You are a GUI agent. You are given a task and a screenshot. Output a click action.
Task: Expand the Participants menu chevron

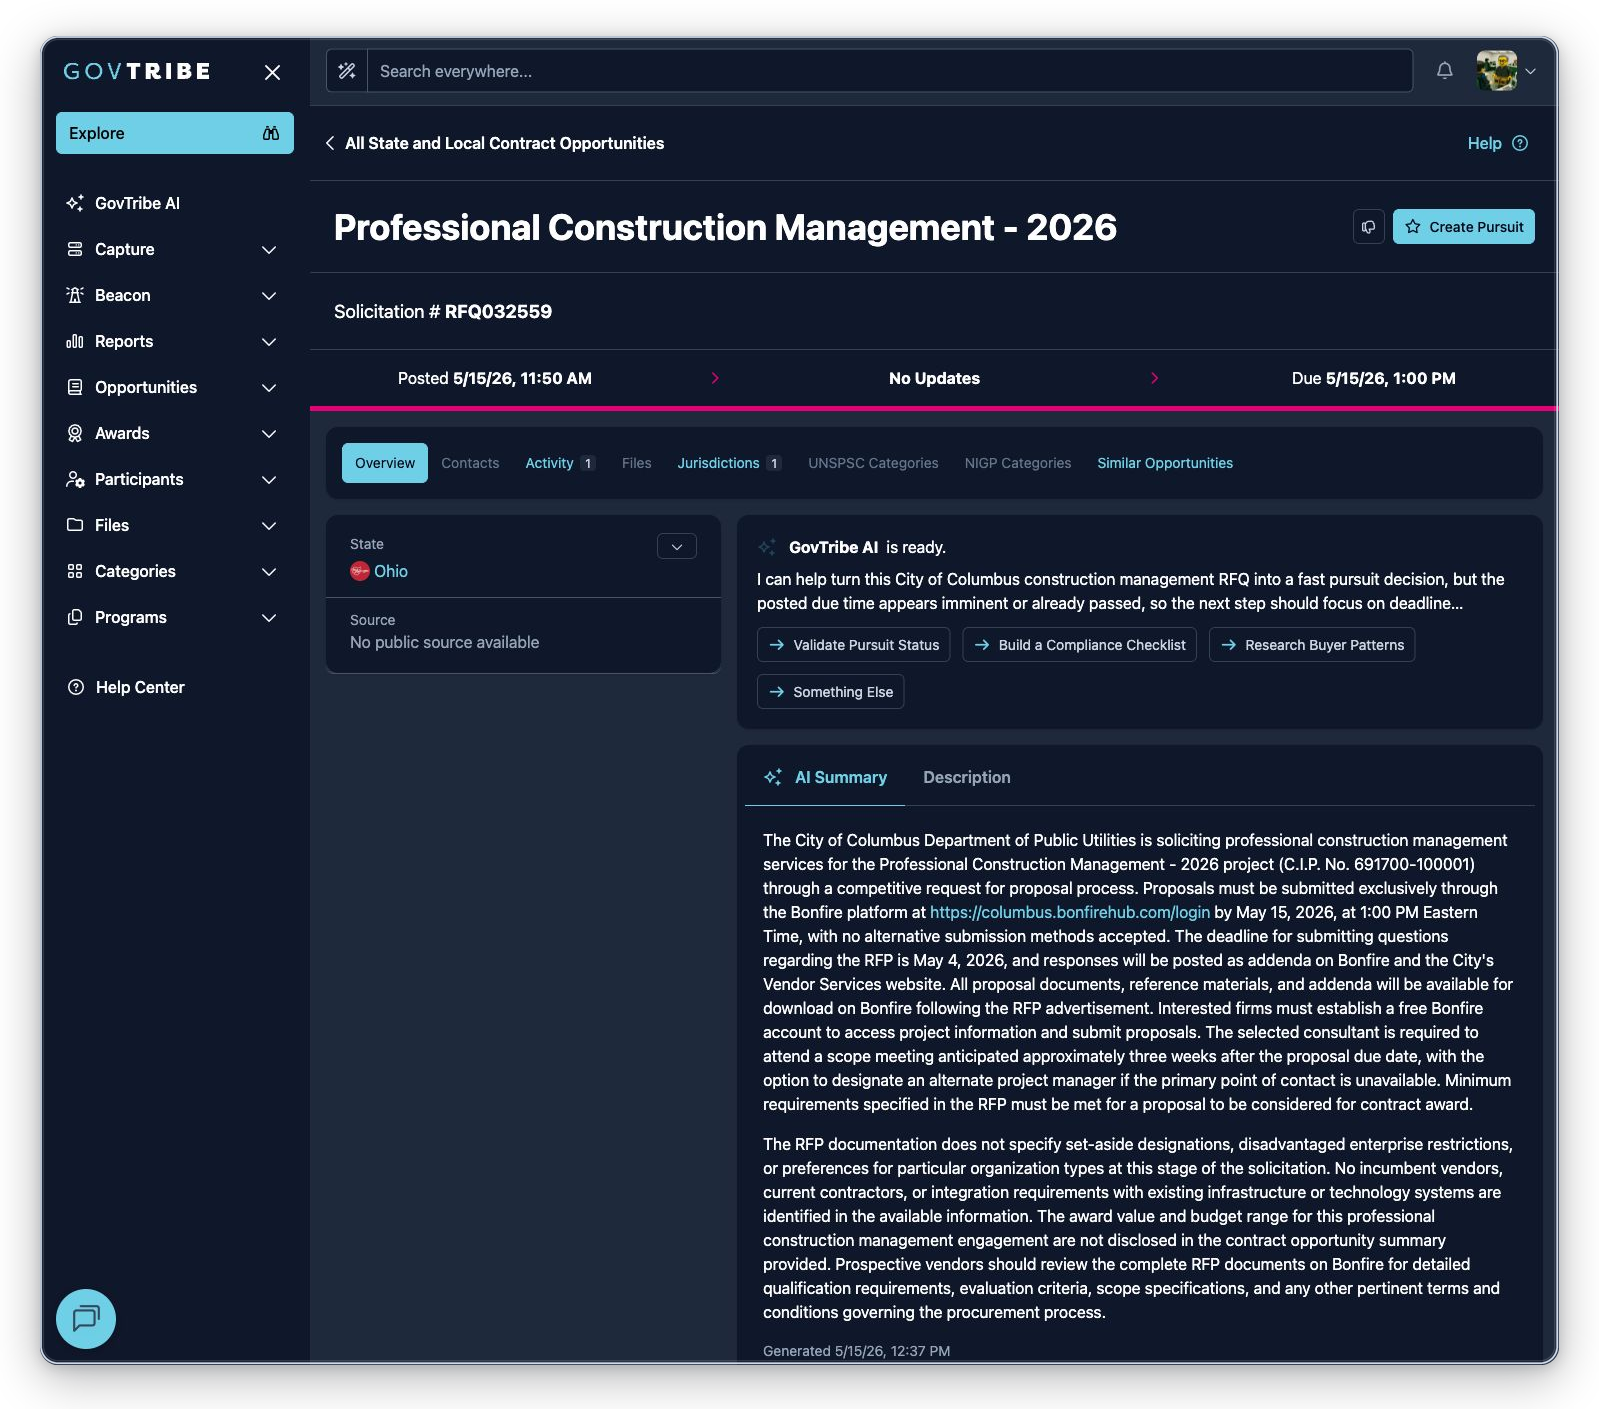tap(269, 479)
